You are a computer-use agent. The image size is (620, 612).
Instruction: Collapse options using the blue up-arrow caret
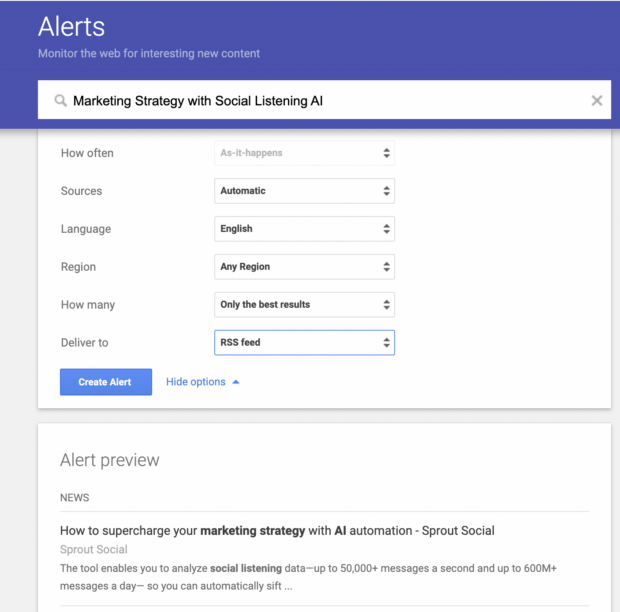[236, 382]
